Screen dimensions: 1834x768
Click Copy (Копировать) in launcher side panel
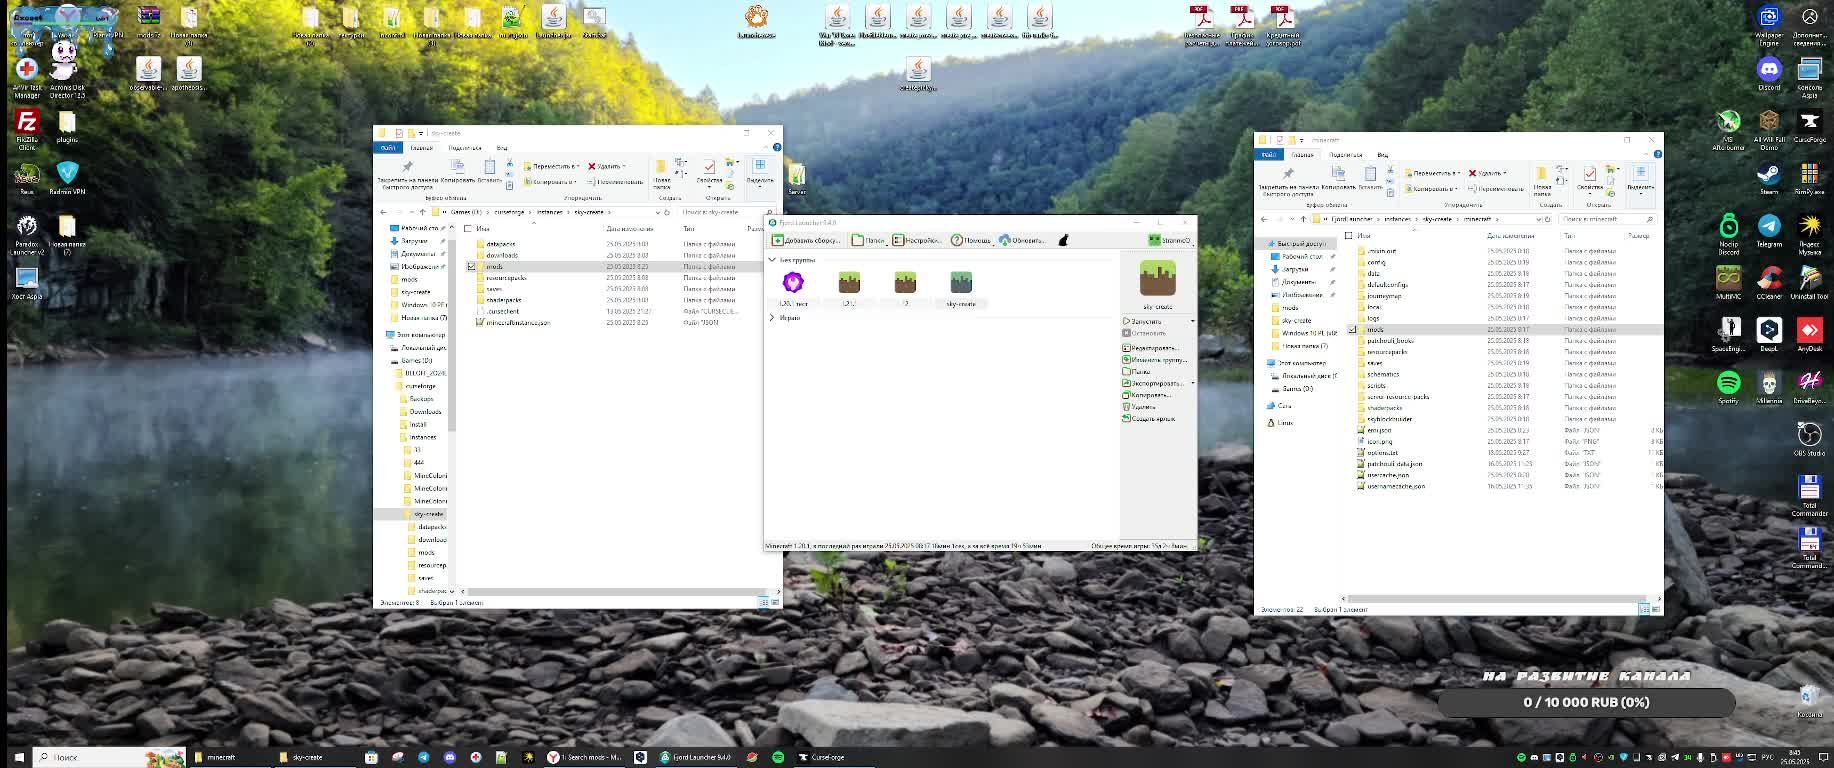(1149, 395)
